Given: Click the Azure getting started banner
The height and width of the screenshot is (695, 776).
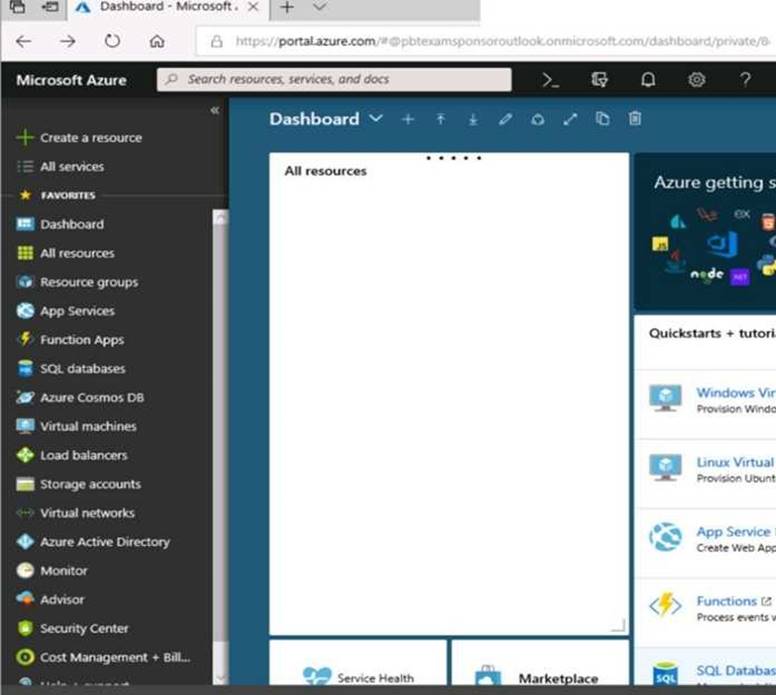Looking at the screenshot, I should (705, 233).
